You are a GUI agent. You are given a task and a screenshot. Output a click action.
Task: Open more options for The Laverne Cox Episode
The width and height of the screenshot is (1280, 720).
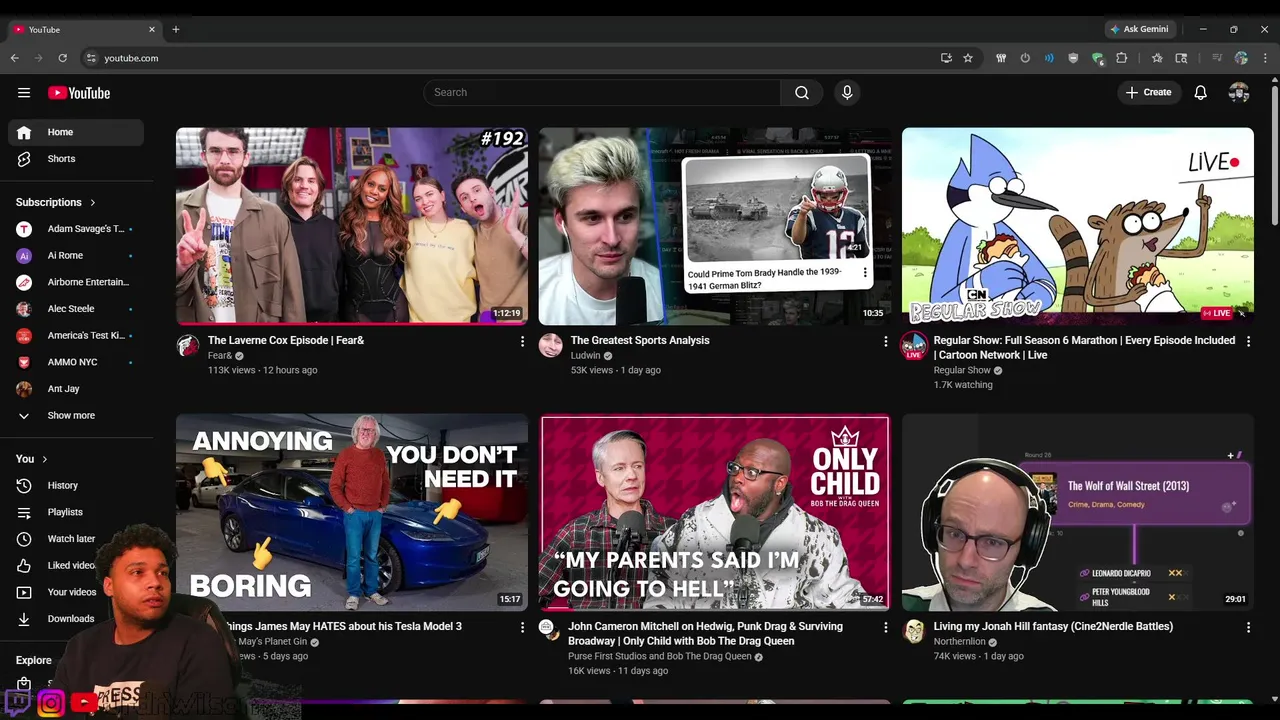click(522, 341)
